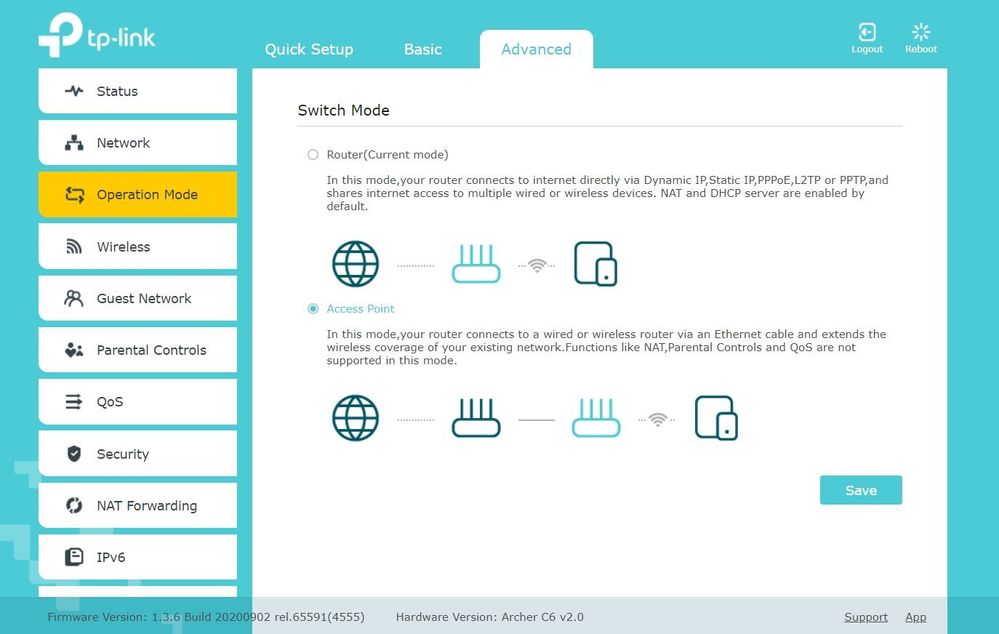Click the Guest Network people icon

(74, 298)
